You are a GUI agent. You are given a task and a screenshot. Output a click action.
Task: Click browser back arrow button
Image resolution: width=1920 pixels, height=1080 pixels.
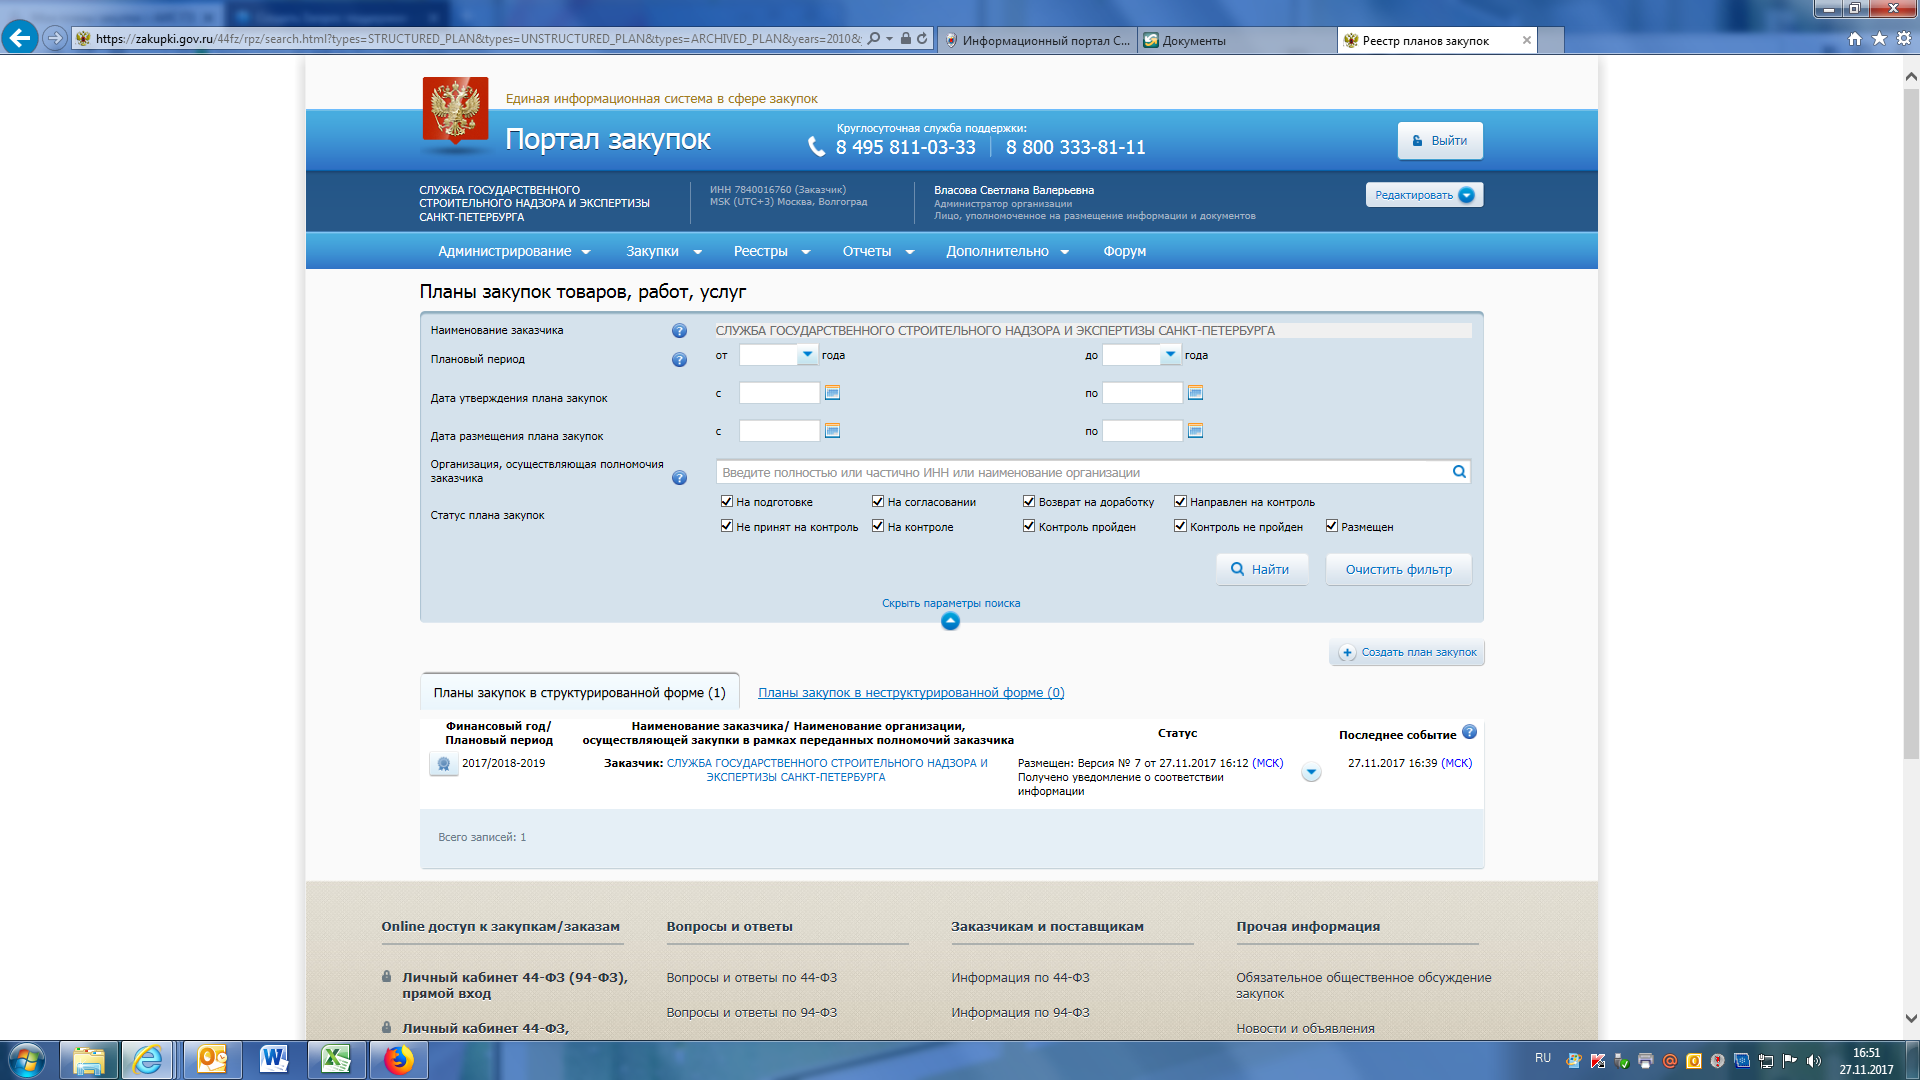[x=19, y=39]
